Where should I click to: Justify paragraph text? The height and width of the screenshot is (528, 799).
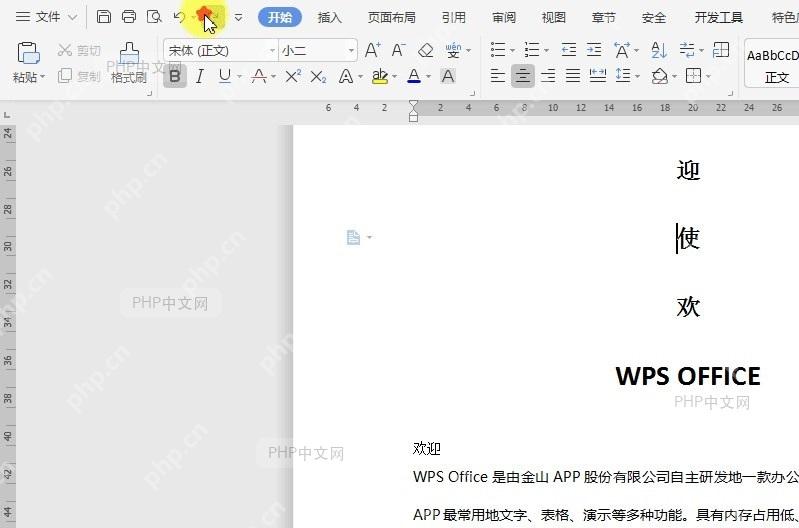click(x=573, y=76)
